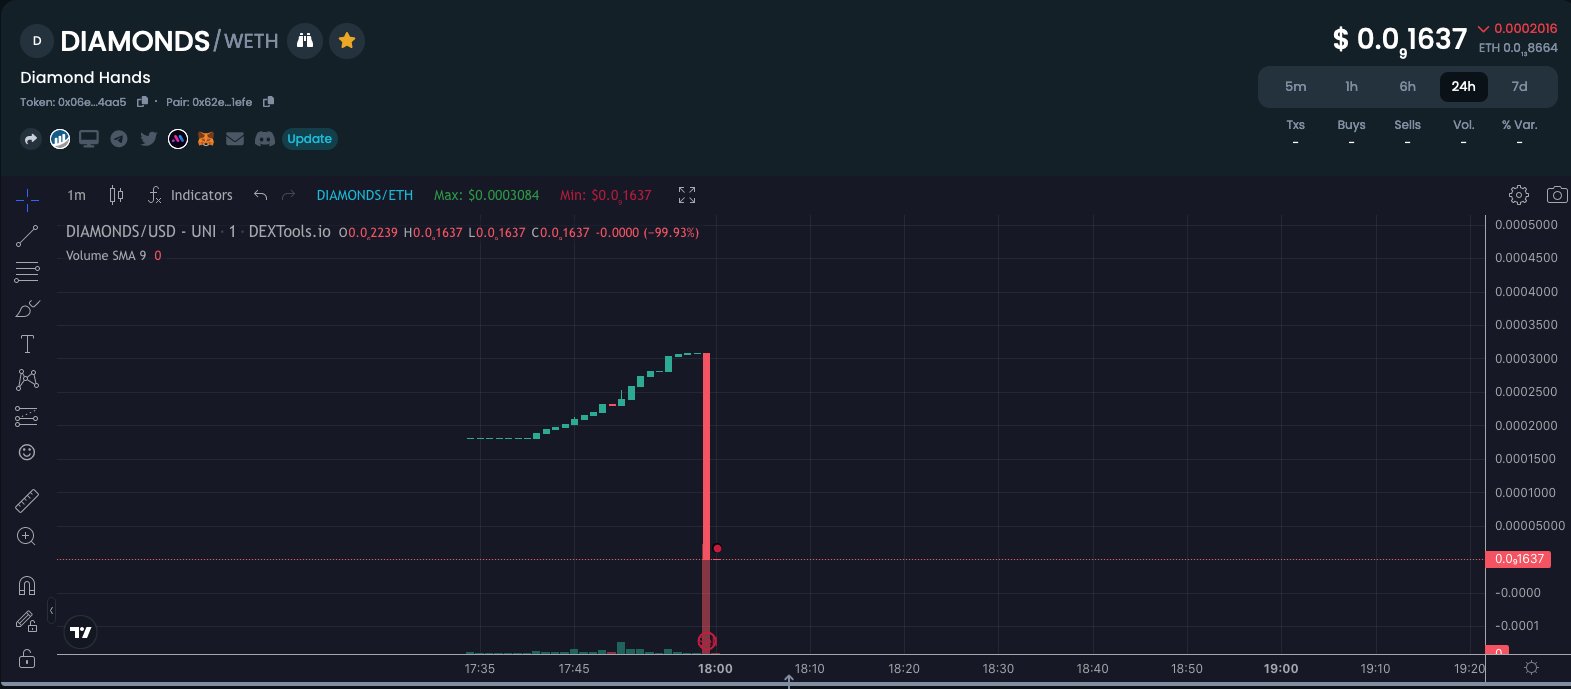Viewport: 1571px width, 689px height.
Task: Collapse the drawing toolbar side arrow
Action: pos(51,610)
